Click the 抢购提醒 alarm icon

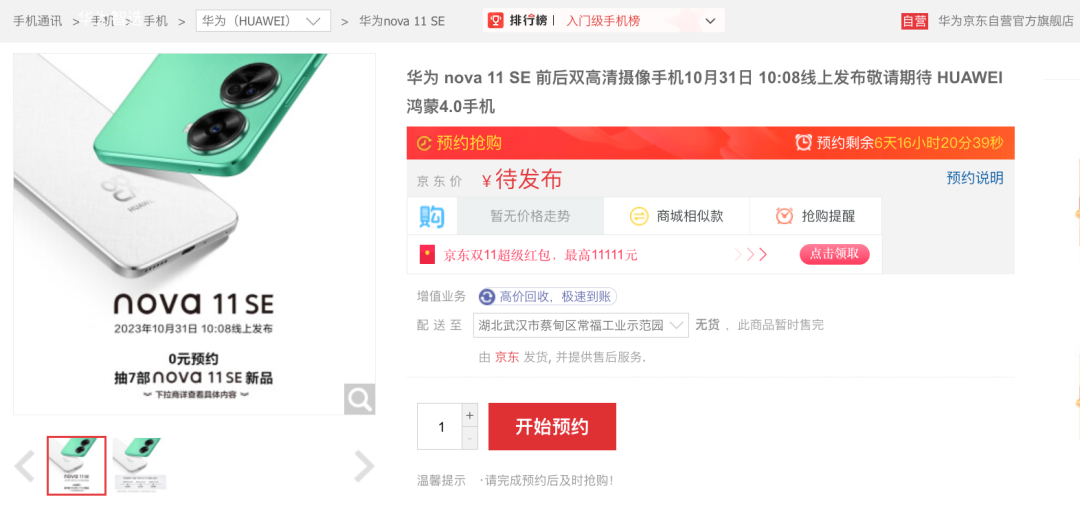coord(785,216)
